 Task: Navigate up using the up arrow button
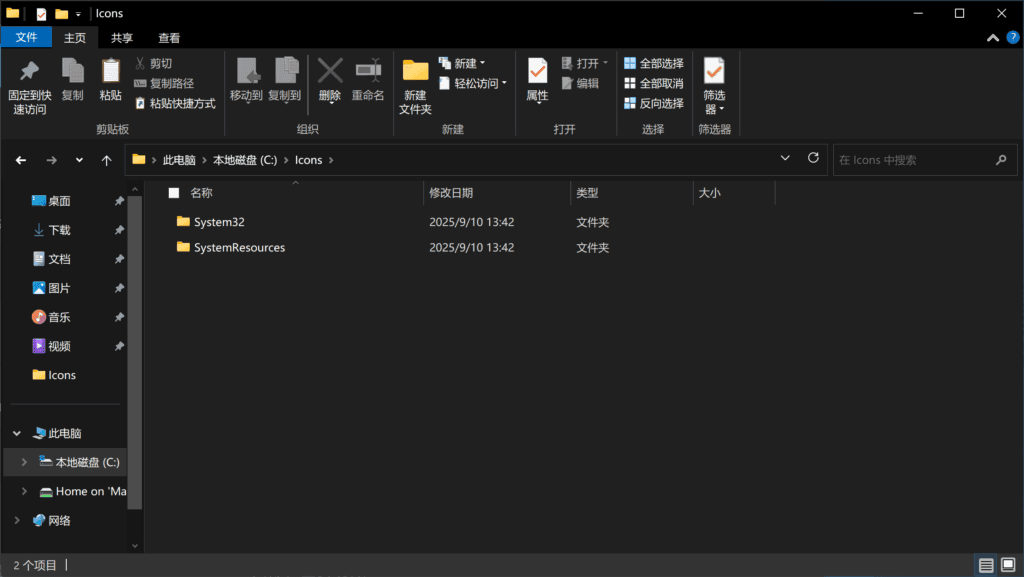[x=106, y=159]
